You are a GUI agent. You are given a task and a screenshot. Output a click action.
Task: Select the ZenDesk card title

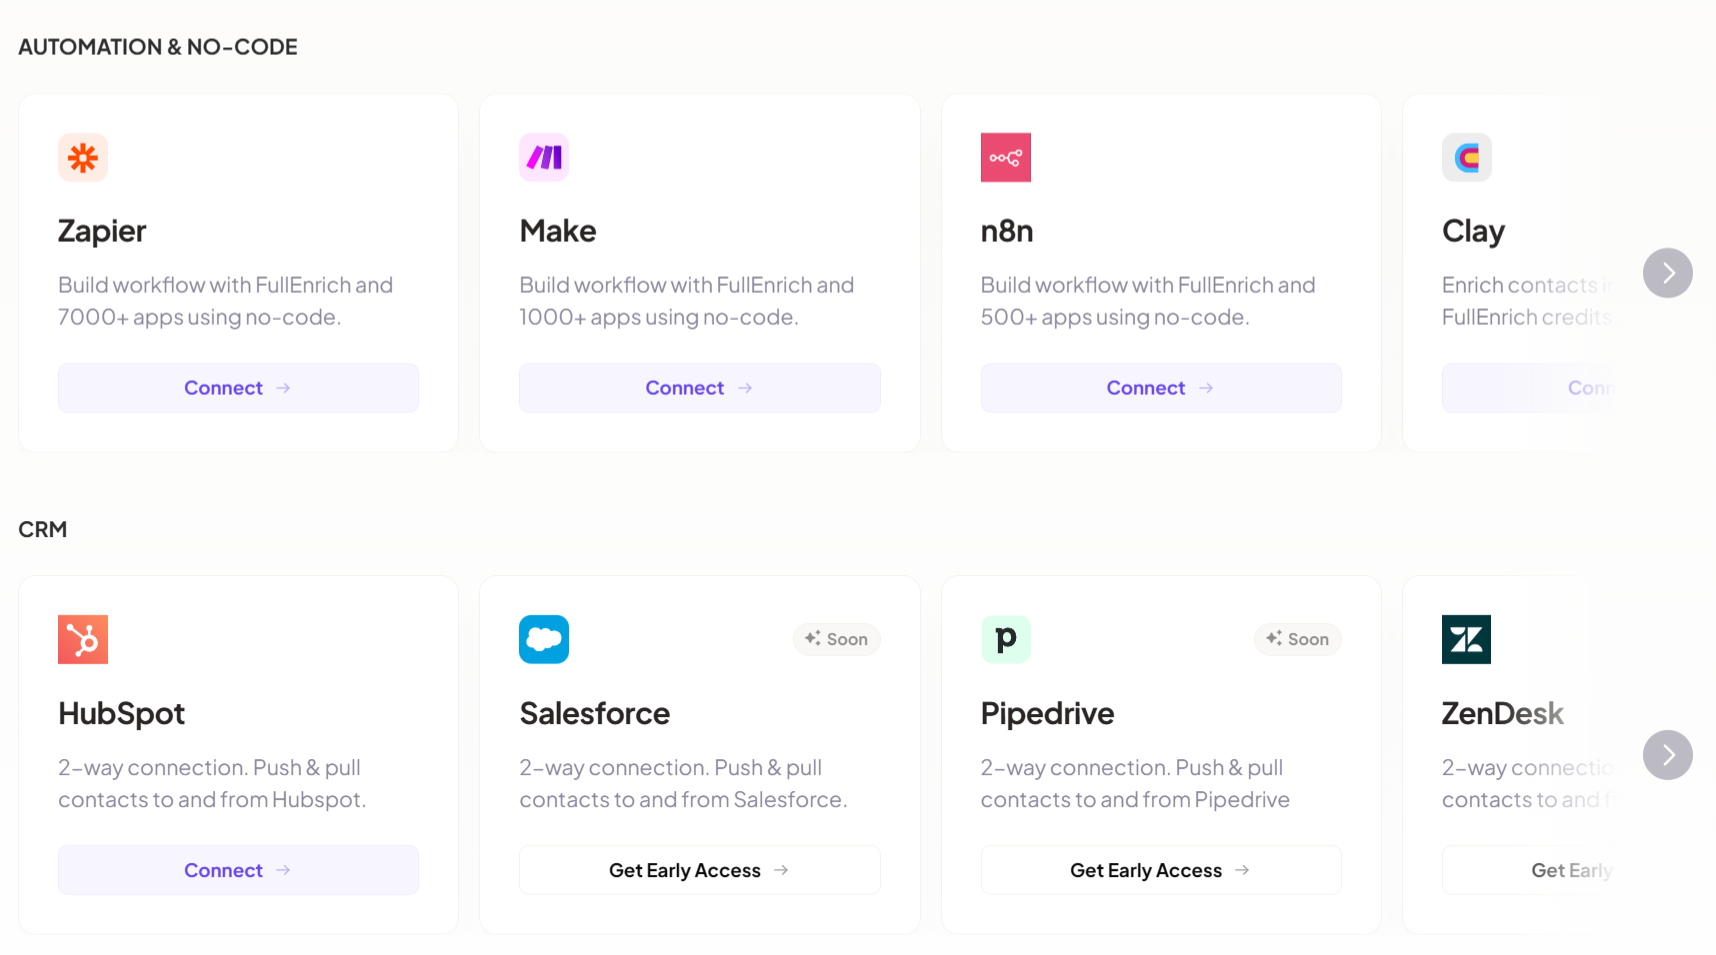(x=1502, y=713)
